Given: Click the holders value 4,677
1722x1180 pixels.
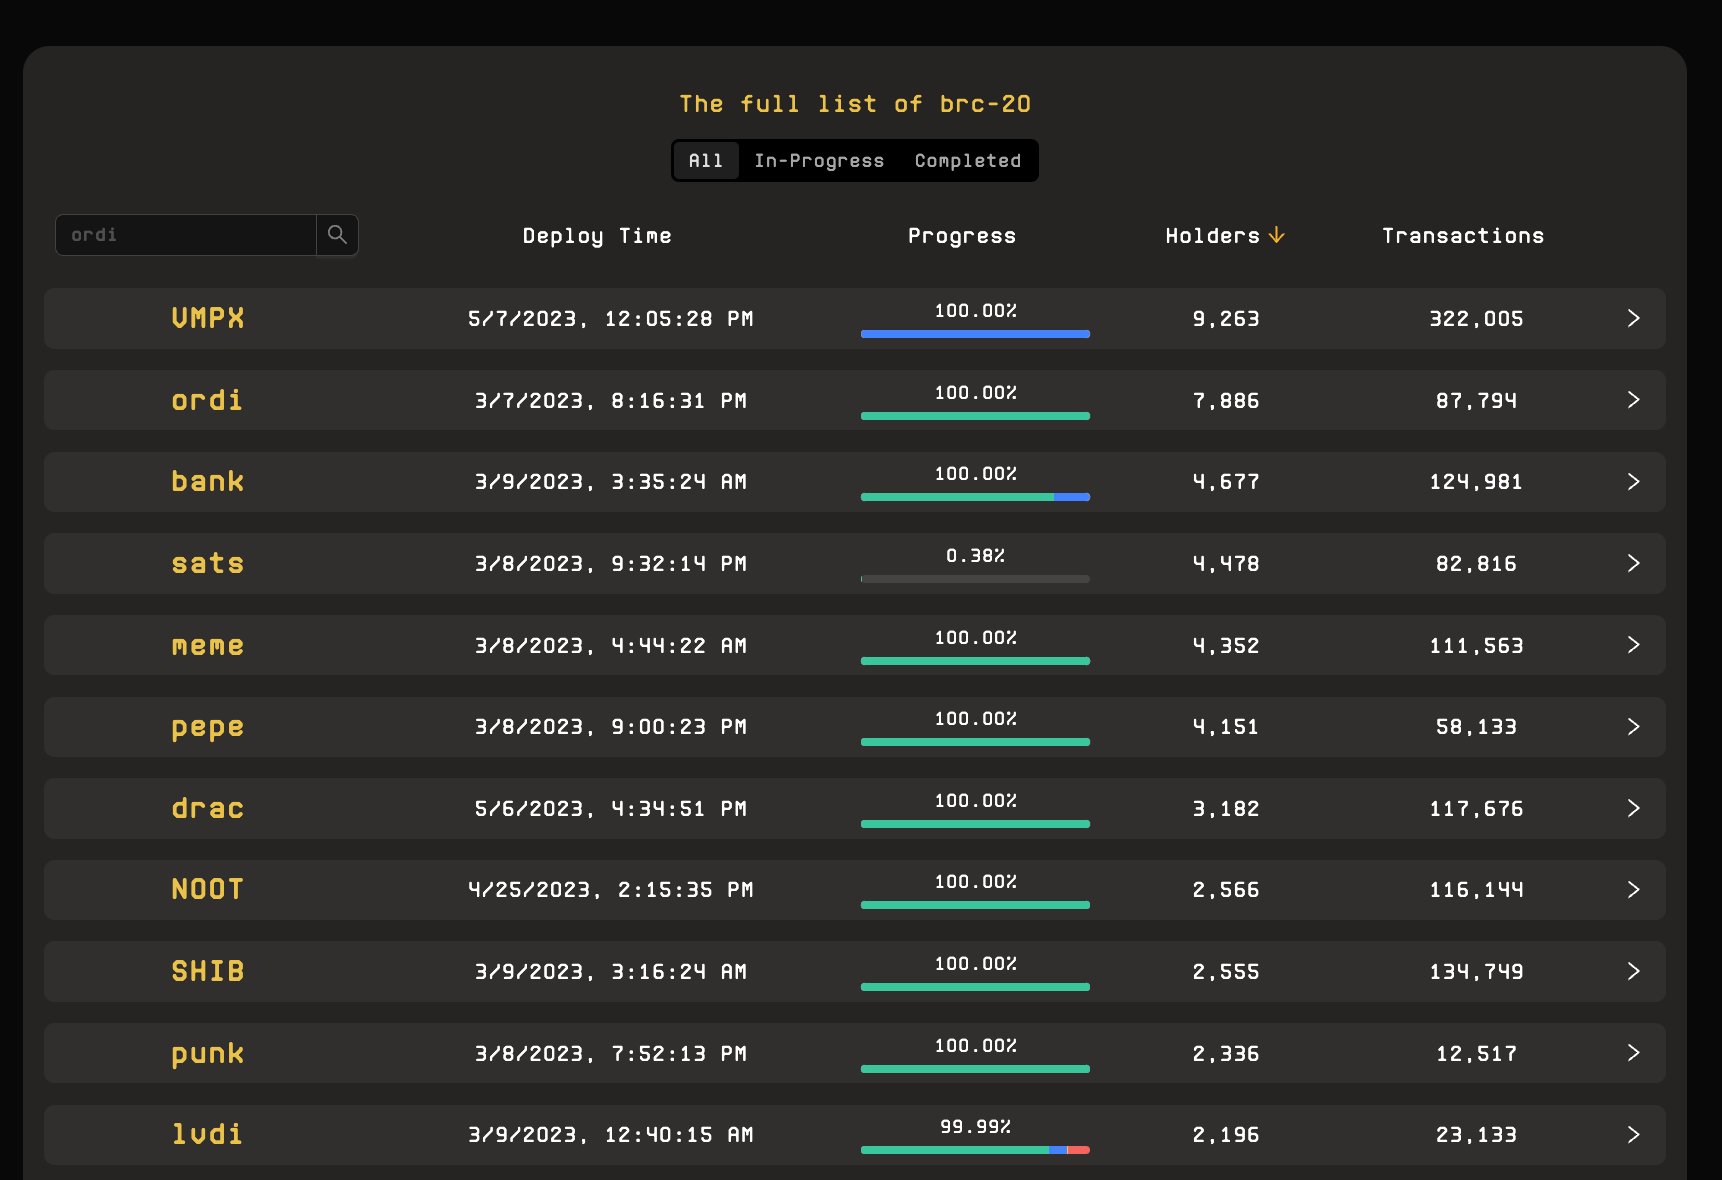Looking at the screenshot, I should click(x=1226, y=482).
